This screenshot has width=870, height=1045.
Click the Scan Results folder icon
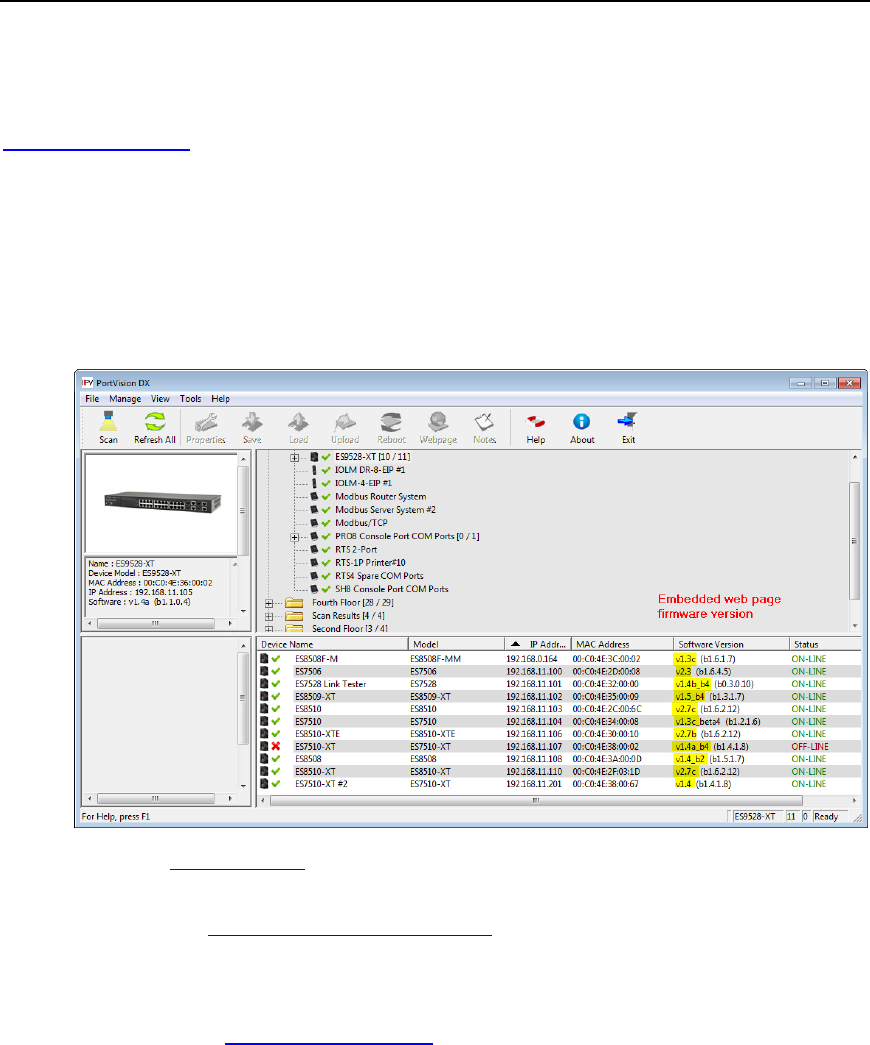coord(294,616)
